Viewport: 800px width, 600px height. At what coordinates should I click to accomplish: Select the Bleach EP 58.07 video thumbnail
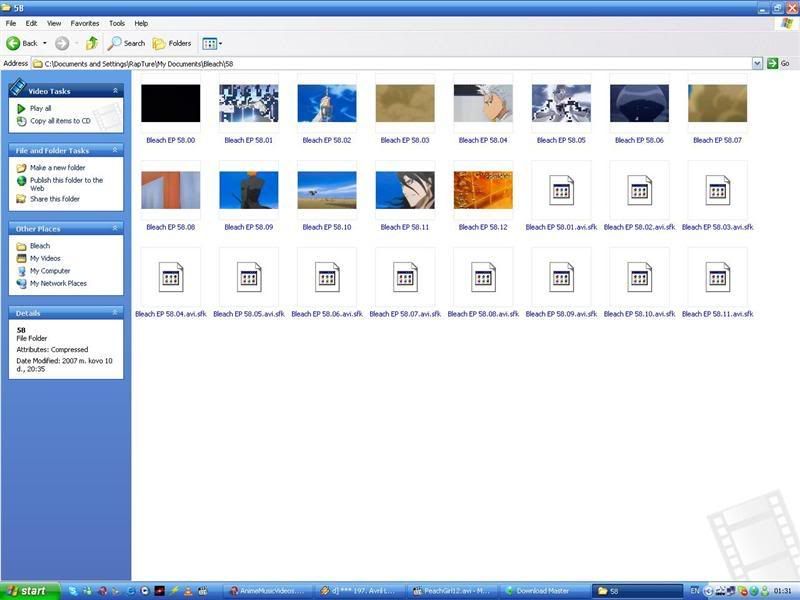pos(717,104)
